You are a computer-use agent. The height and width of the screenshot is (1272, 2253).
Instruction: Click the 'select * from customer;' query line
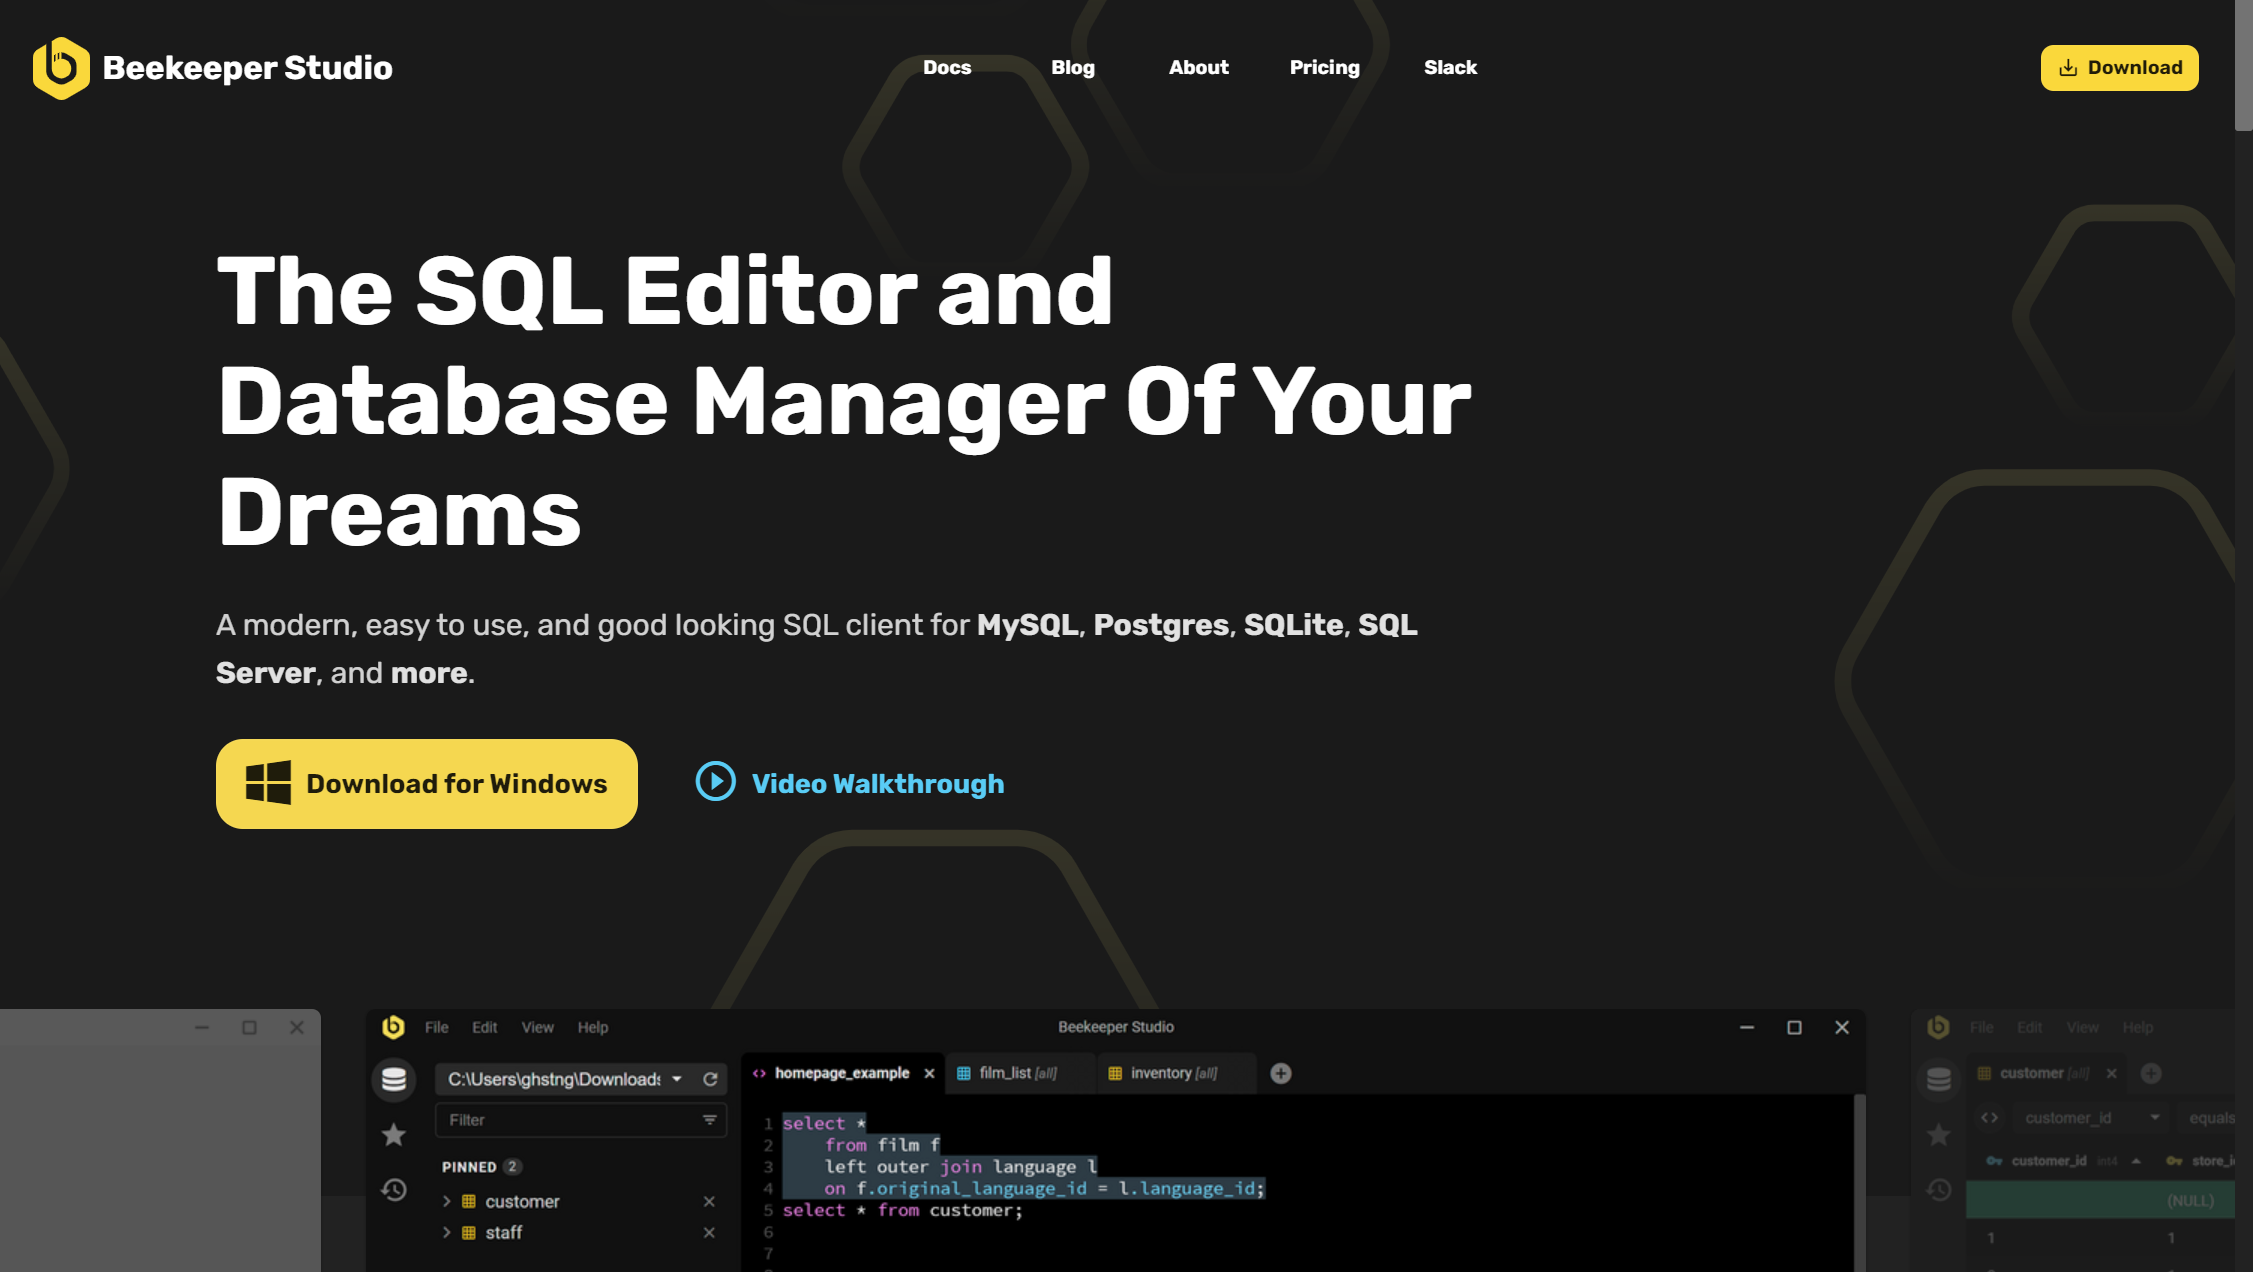903,1210
